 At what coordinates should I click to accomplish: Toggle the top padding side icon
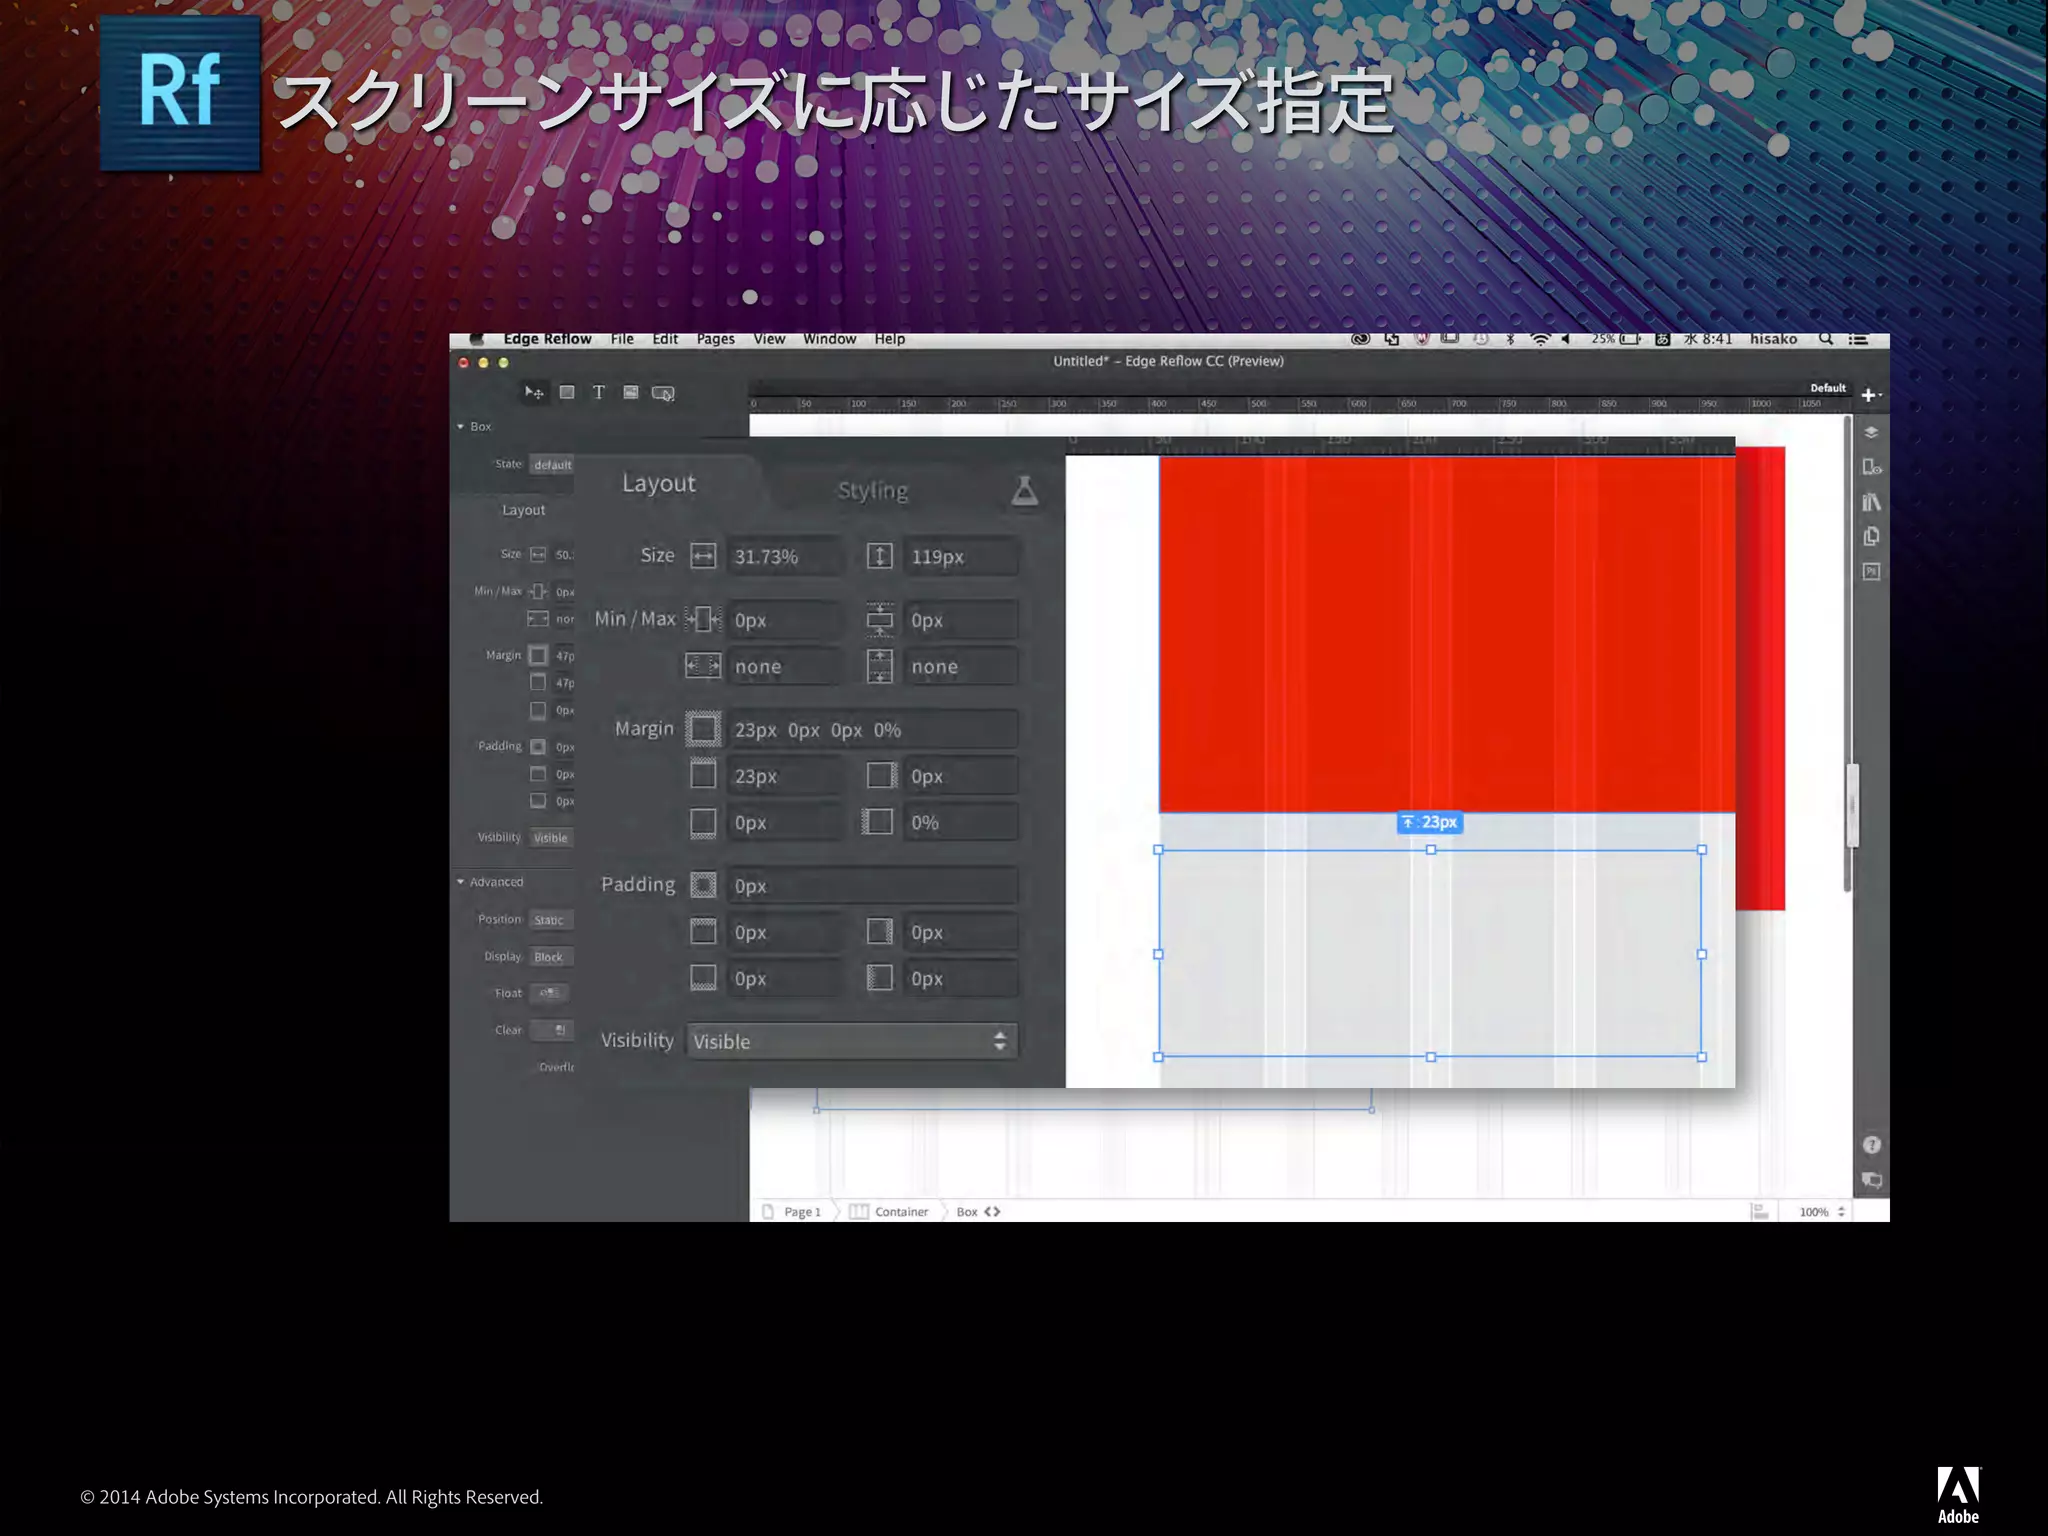click(703, 931)
